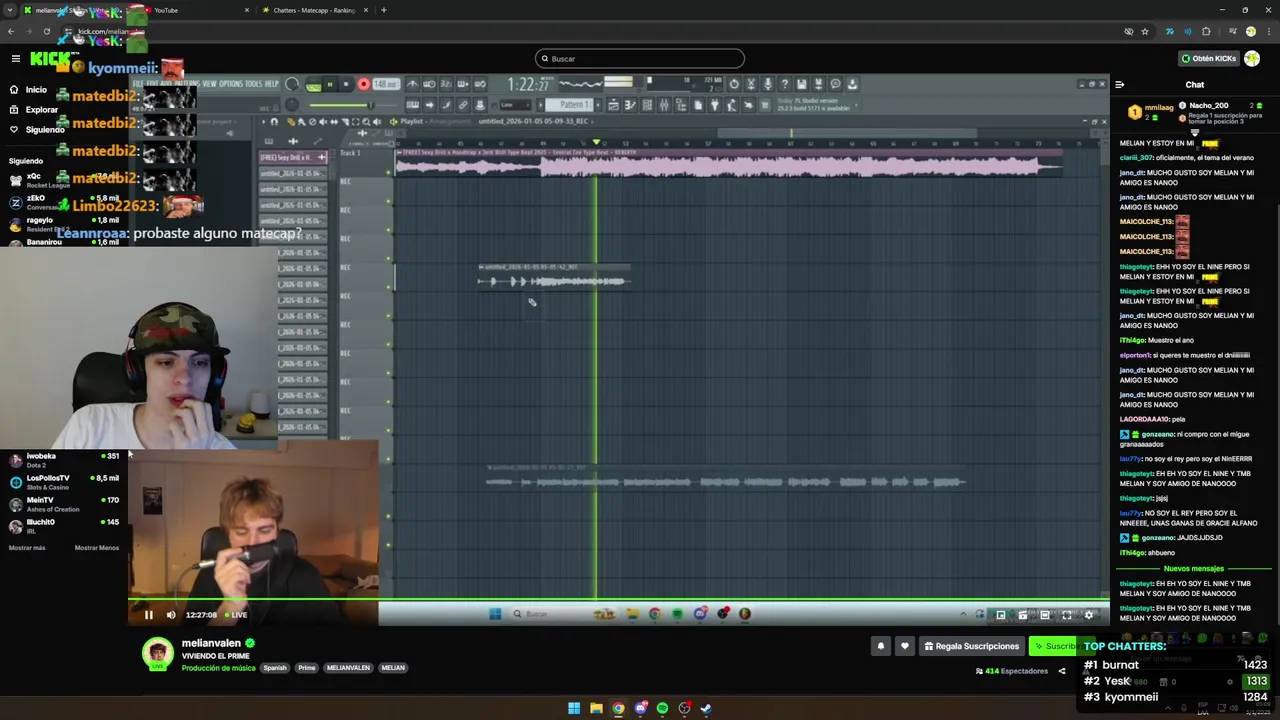The image size is (1280, 720).
Task: Click Nuevos mensajes in chat
Action: pyautogui.click(x=1193, y=569)
